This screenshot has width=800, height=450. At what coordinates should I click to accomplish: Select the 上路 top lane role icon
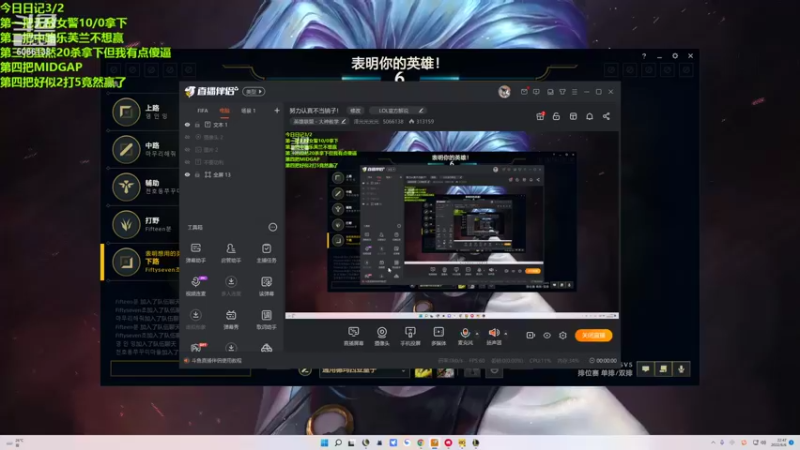(126, 112)
